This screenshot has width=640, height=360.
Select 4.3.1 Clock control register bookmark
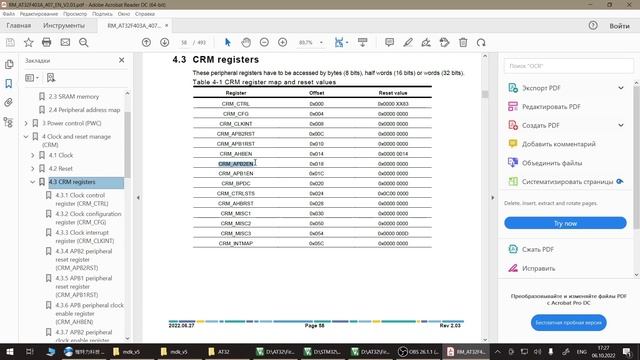pyautogui.click(x=82, y=199)
